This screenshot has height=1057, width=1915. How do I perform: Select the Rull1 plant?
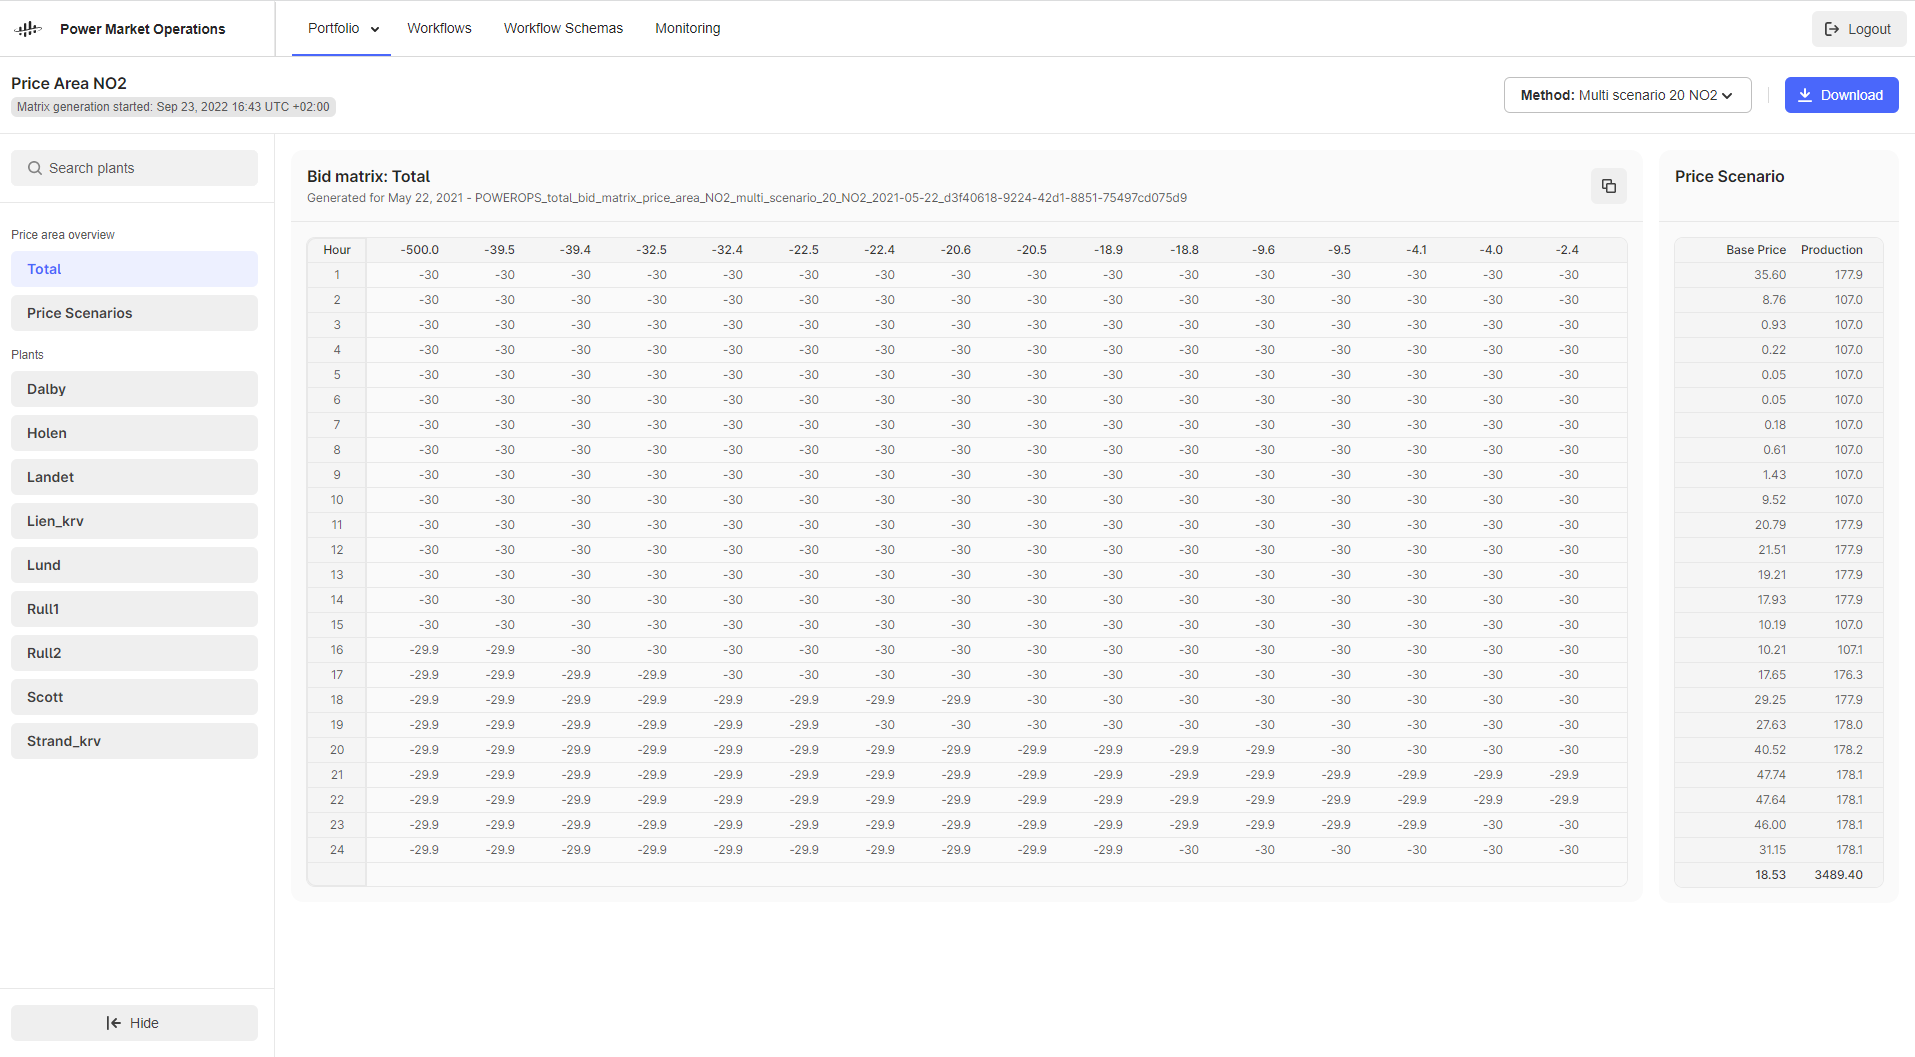click(x=134, y=609)
